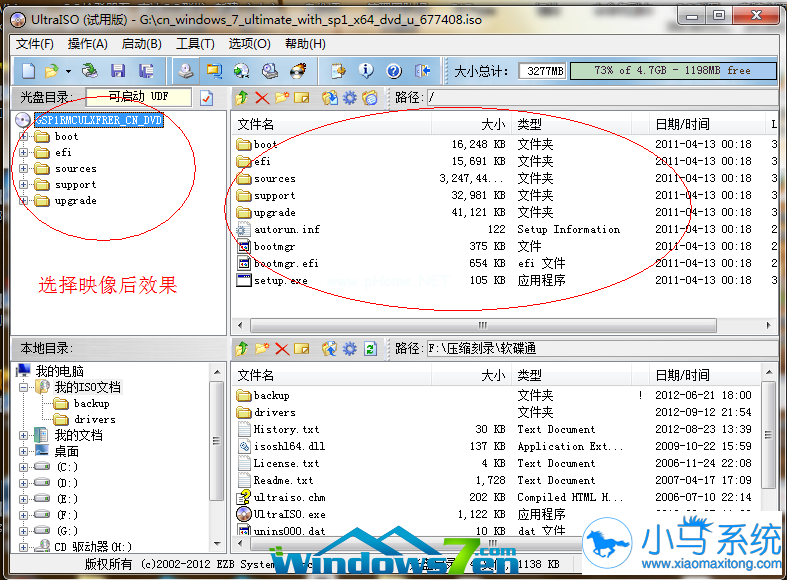
Task: Click red X delete icon in image pane
Action: 261,97
